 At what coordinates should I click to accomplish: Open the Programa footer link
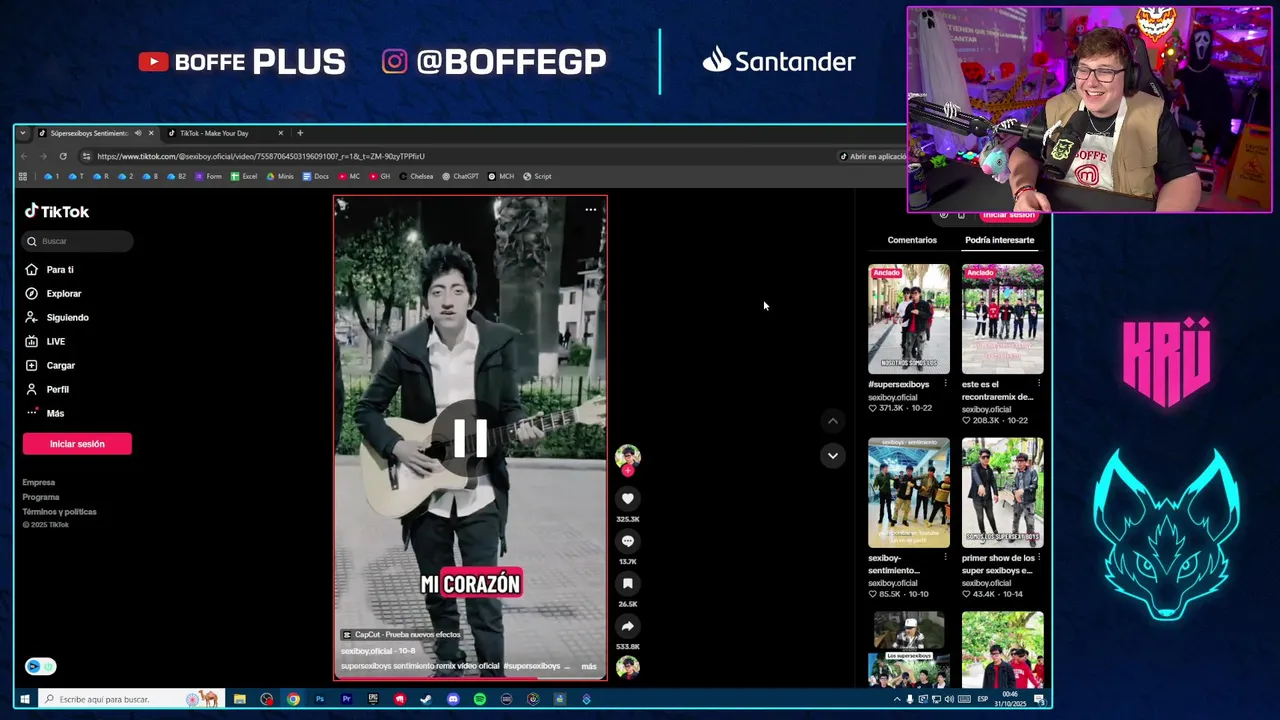[x=41, y=497]
